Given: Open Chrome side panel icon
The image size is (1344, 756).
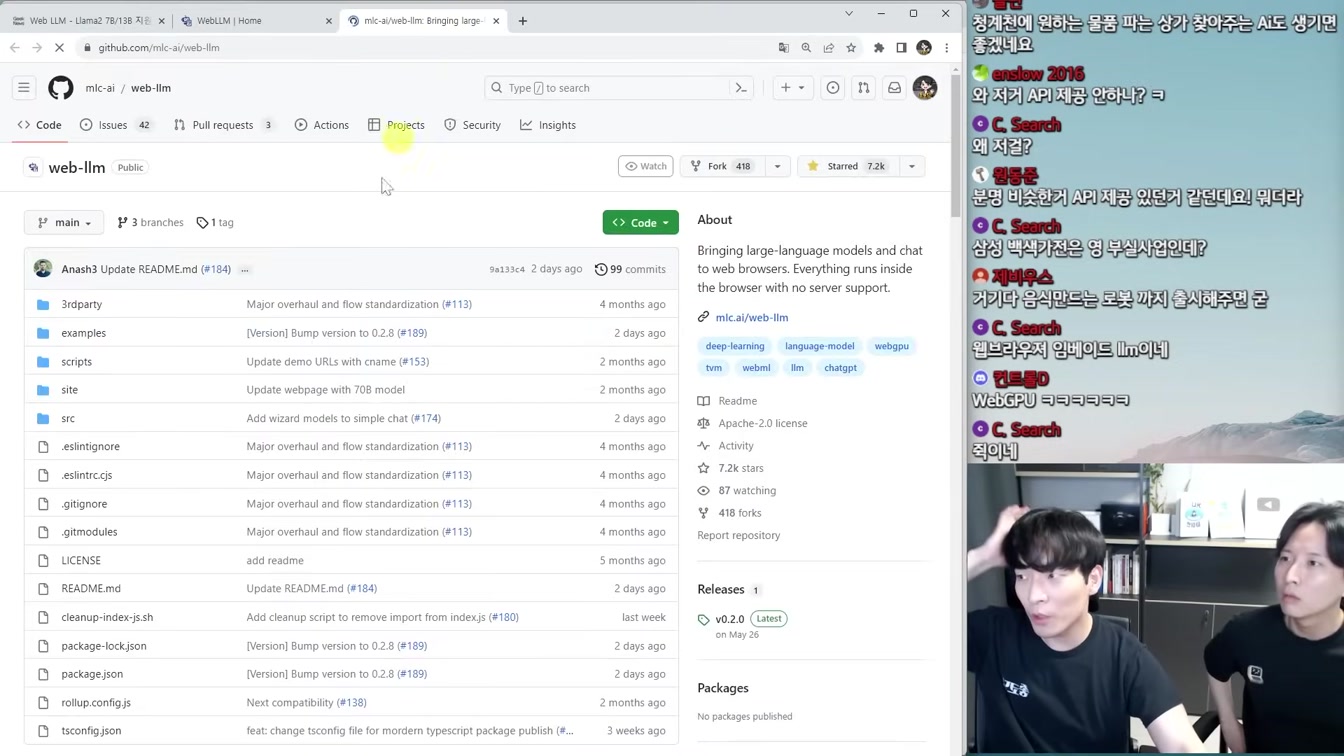Looking at the screenshot, I should click(x=901, y=47).
